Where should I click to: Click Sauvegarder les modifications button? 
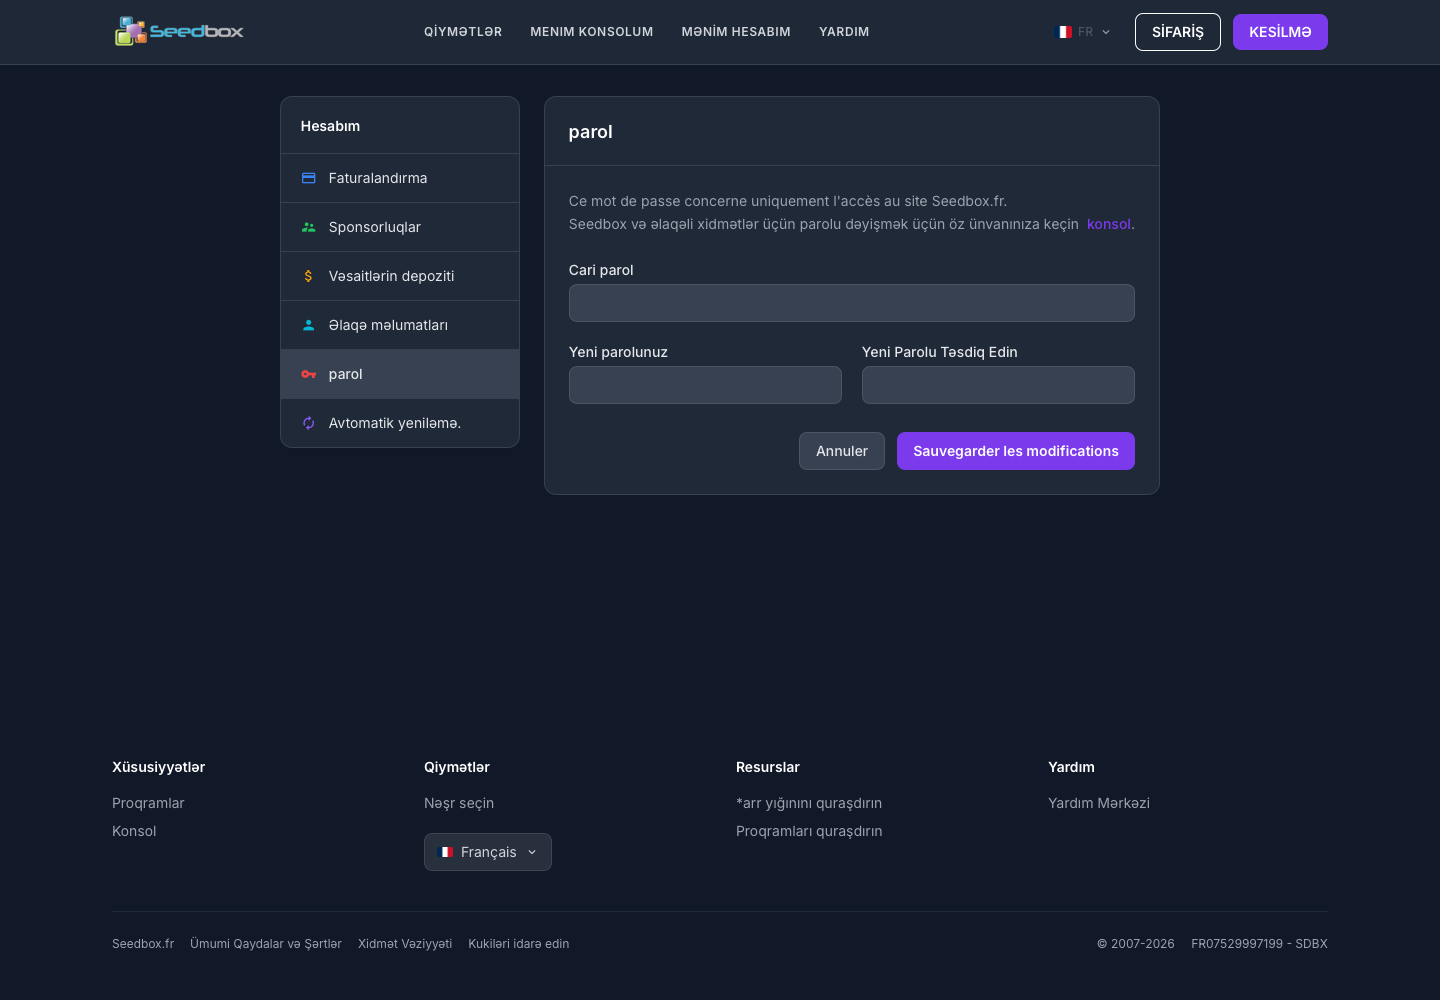(1016, 451)
